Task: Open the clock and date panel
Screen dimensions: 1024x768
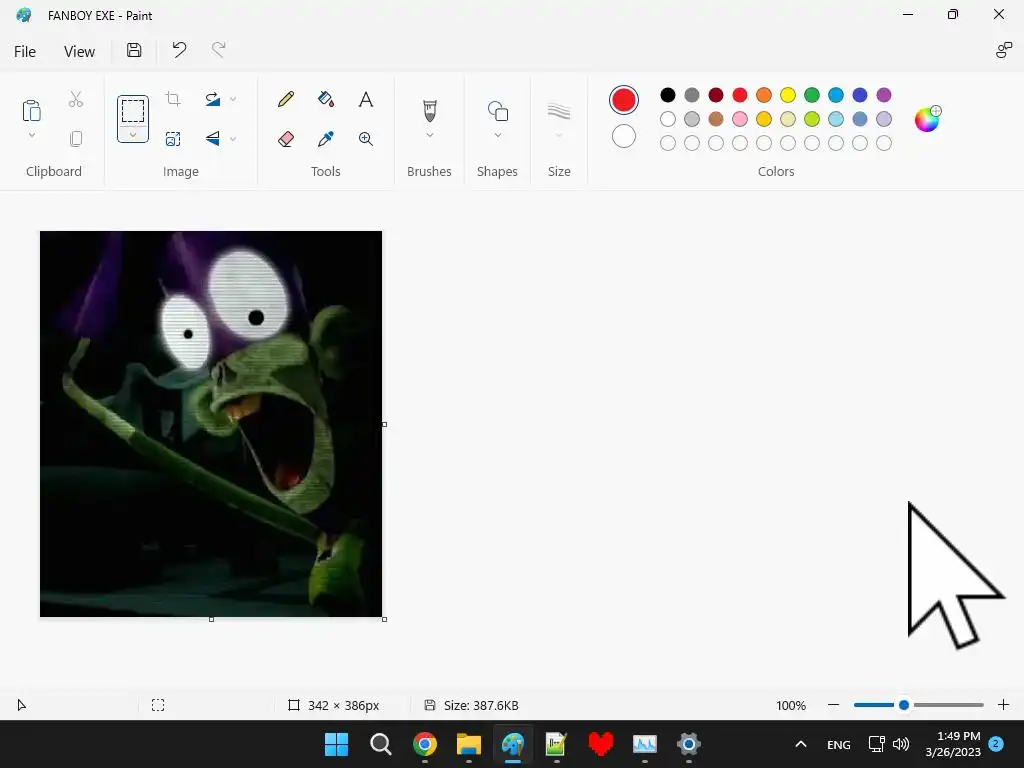Action: tap(953, 744)
